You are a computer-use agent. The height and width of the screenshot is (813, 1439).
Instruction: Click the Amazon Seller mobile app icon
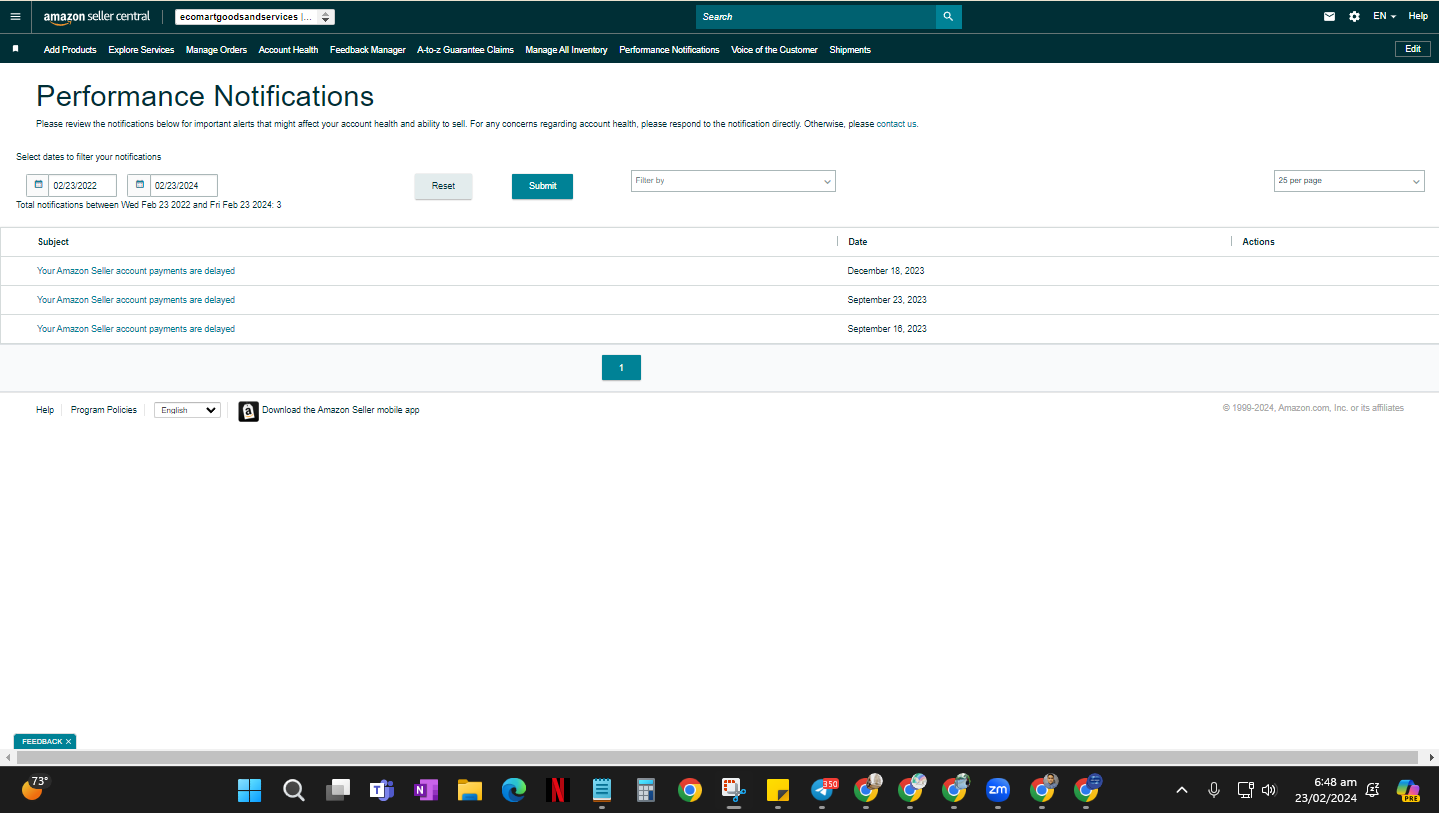[248, 411]
